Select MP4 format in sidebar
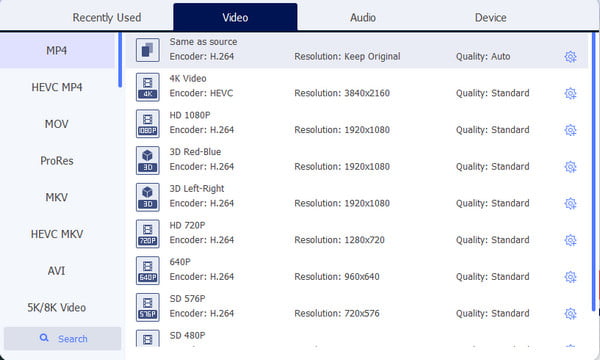This screenshot has height=360, width=600. (x=57, y=50)
